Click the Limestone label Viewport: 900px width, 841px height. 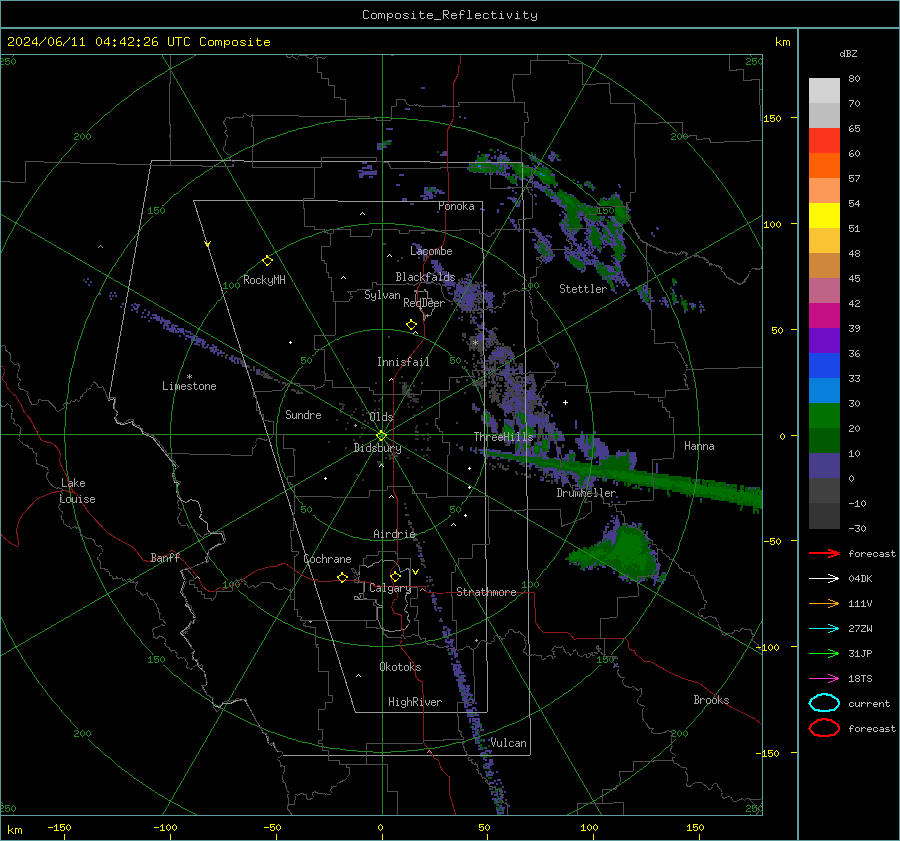click(x=189, y=386)
